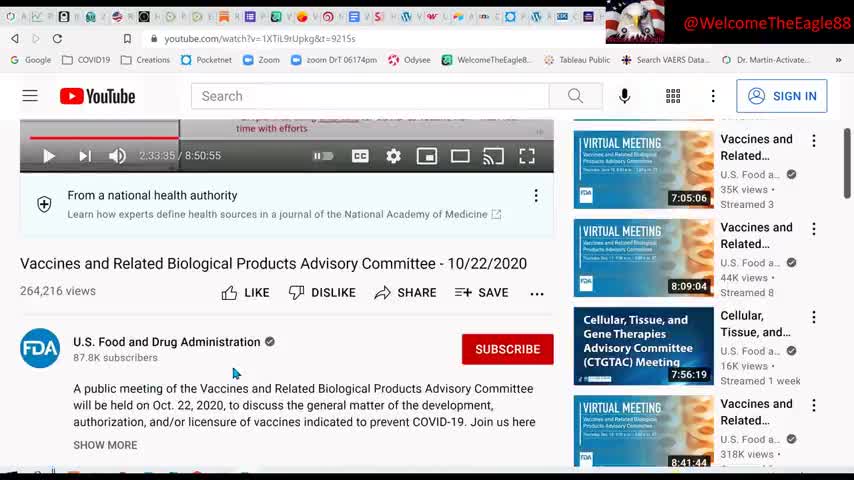Enable miniplayer mode
854x480 pixels.
(426, 156)
